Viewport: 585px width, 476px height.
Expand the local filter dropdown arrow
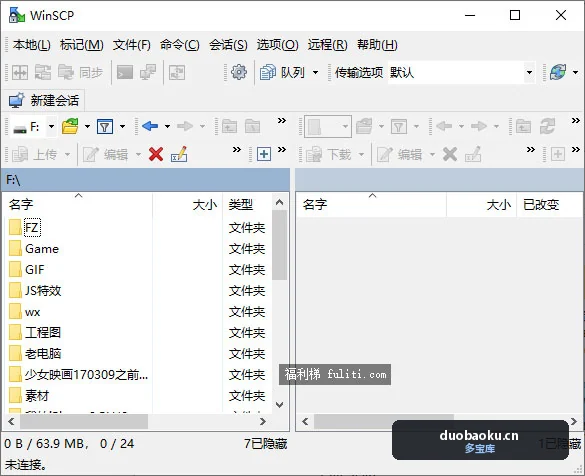(122, 126)
